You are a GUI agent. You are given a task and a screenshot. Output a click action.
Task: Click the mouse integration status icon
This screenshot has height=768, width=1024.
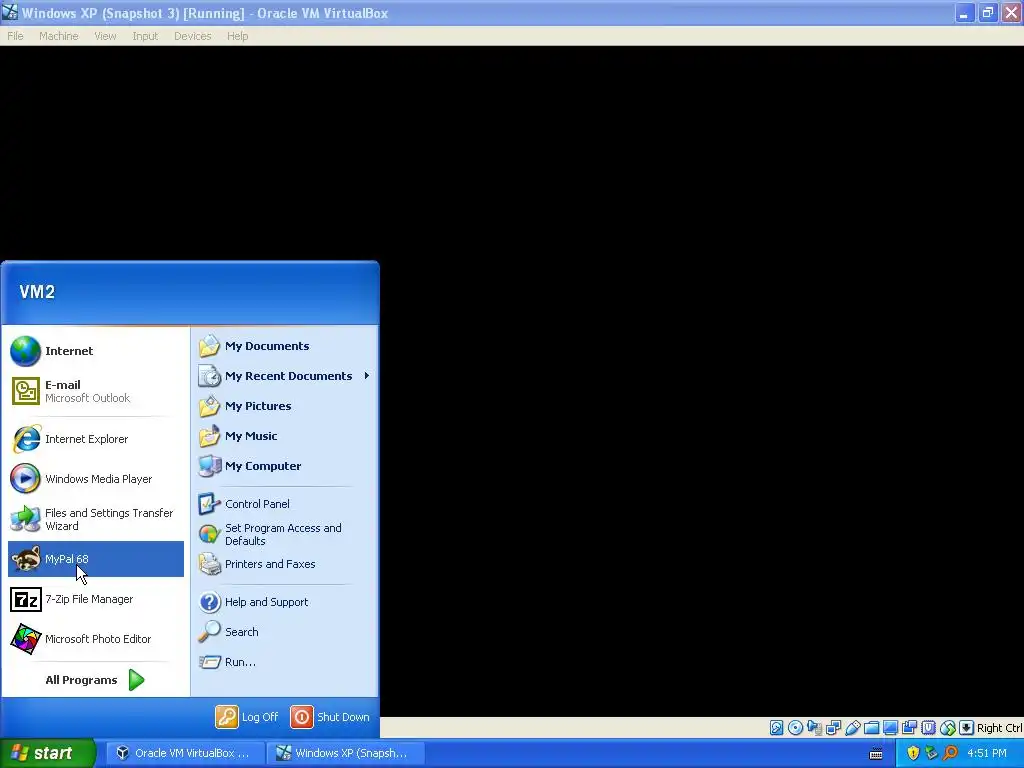[x=948, y=728]
